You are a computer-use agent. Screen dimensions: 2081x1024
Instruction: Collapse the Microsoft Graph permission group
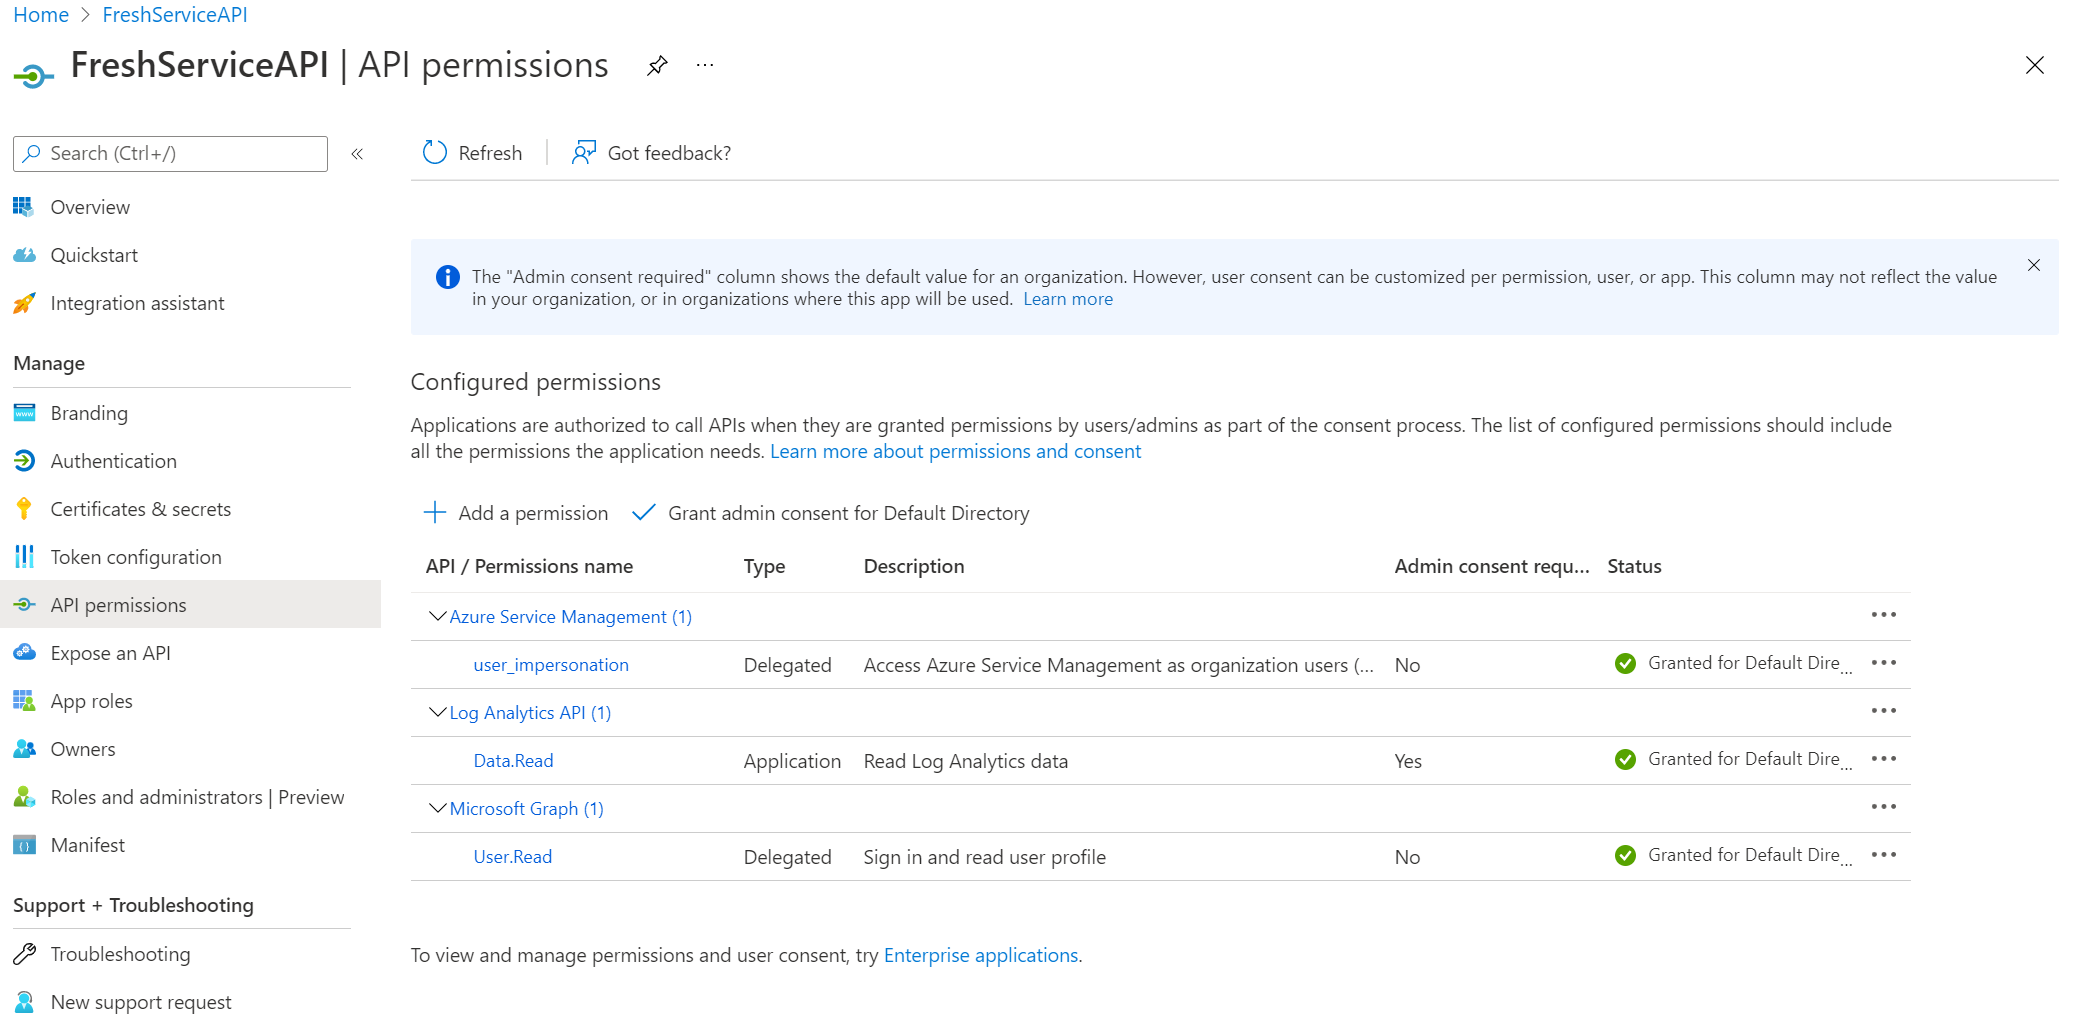click(x=436, y=807)
